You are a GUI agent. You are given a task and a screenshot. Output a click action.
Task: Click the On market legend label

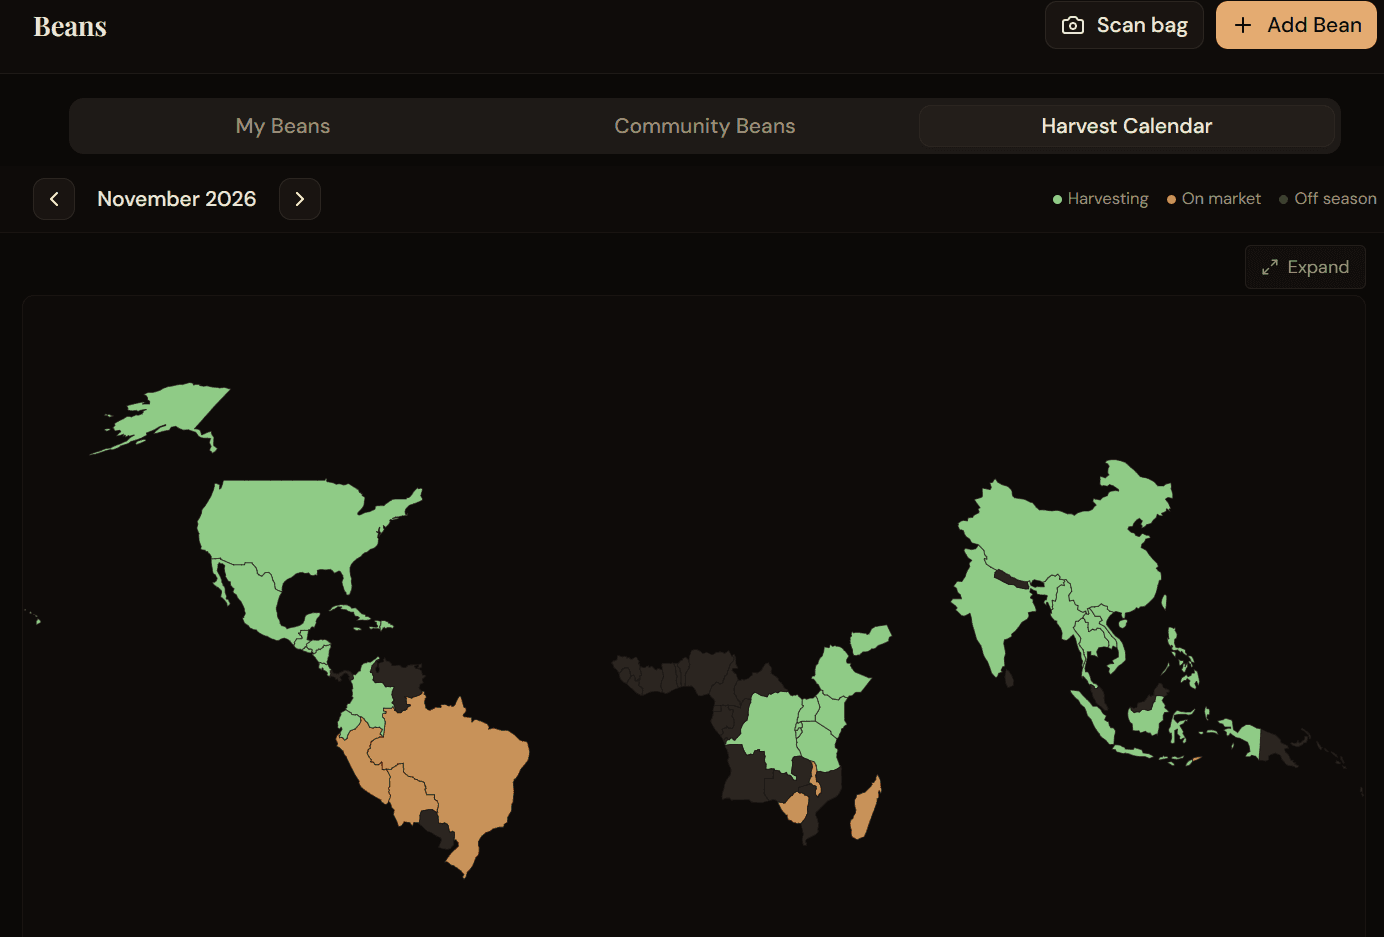click(1221, 199)
